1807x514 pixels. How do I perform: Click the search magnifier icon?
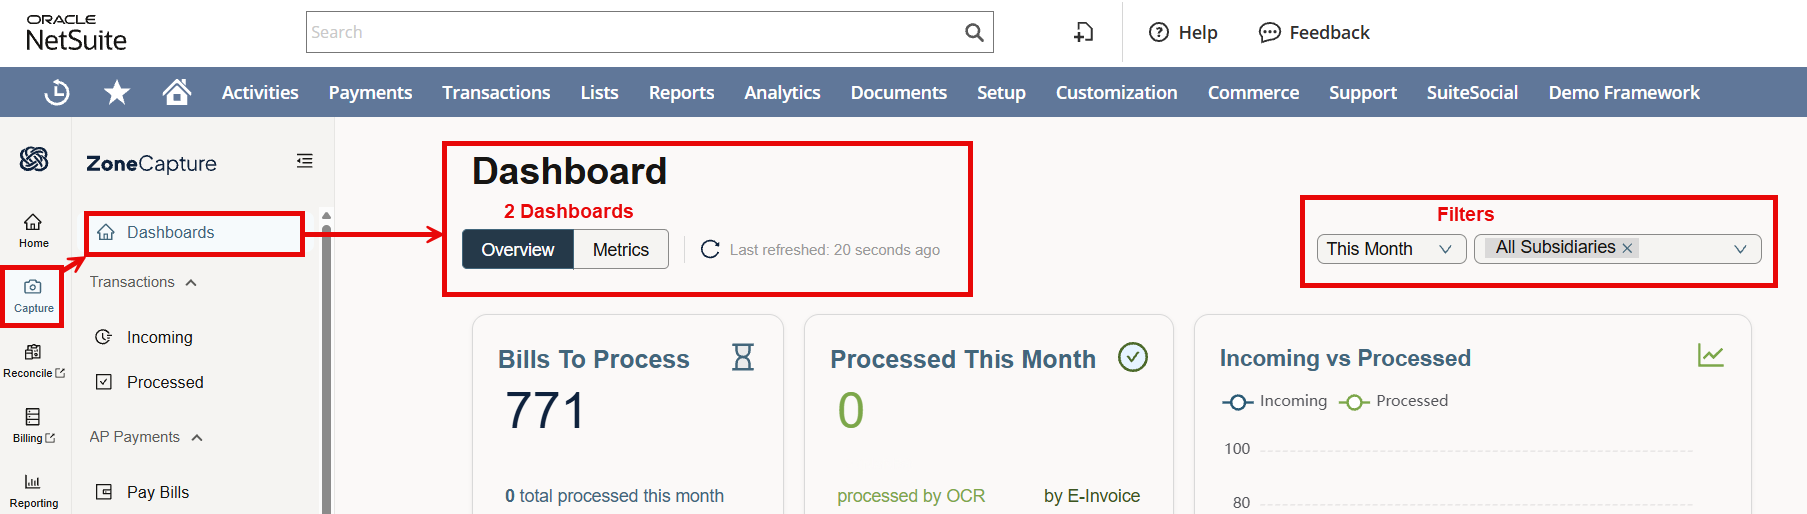[x=974, y=32]
